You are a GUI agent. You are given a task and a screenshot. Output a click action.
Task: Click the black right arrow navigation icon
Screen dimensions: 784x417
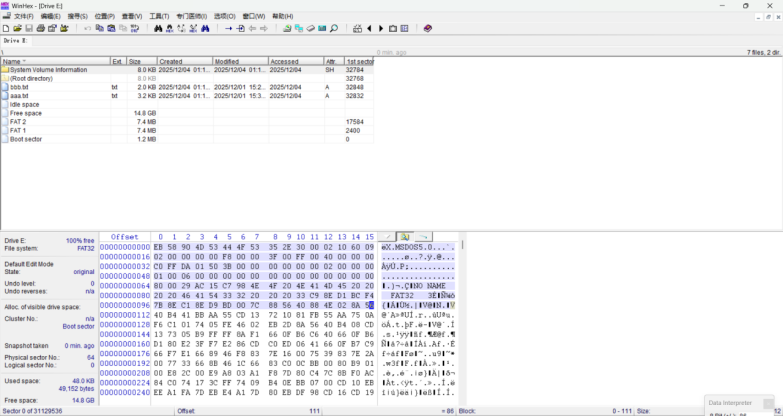pos(381,28)
